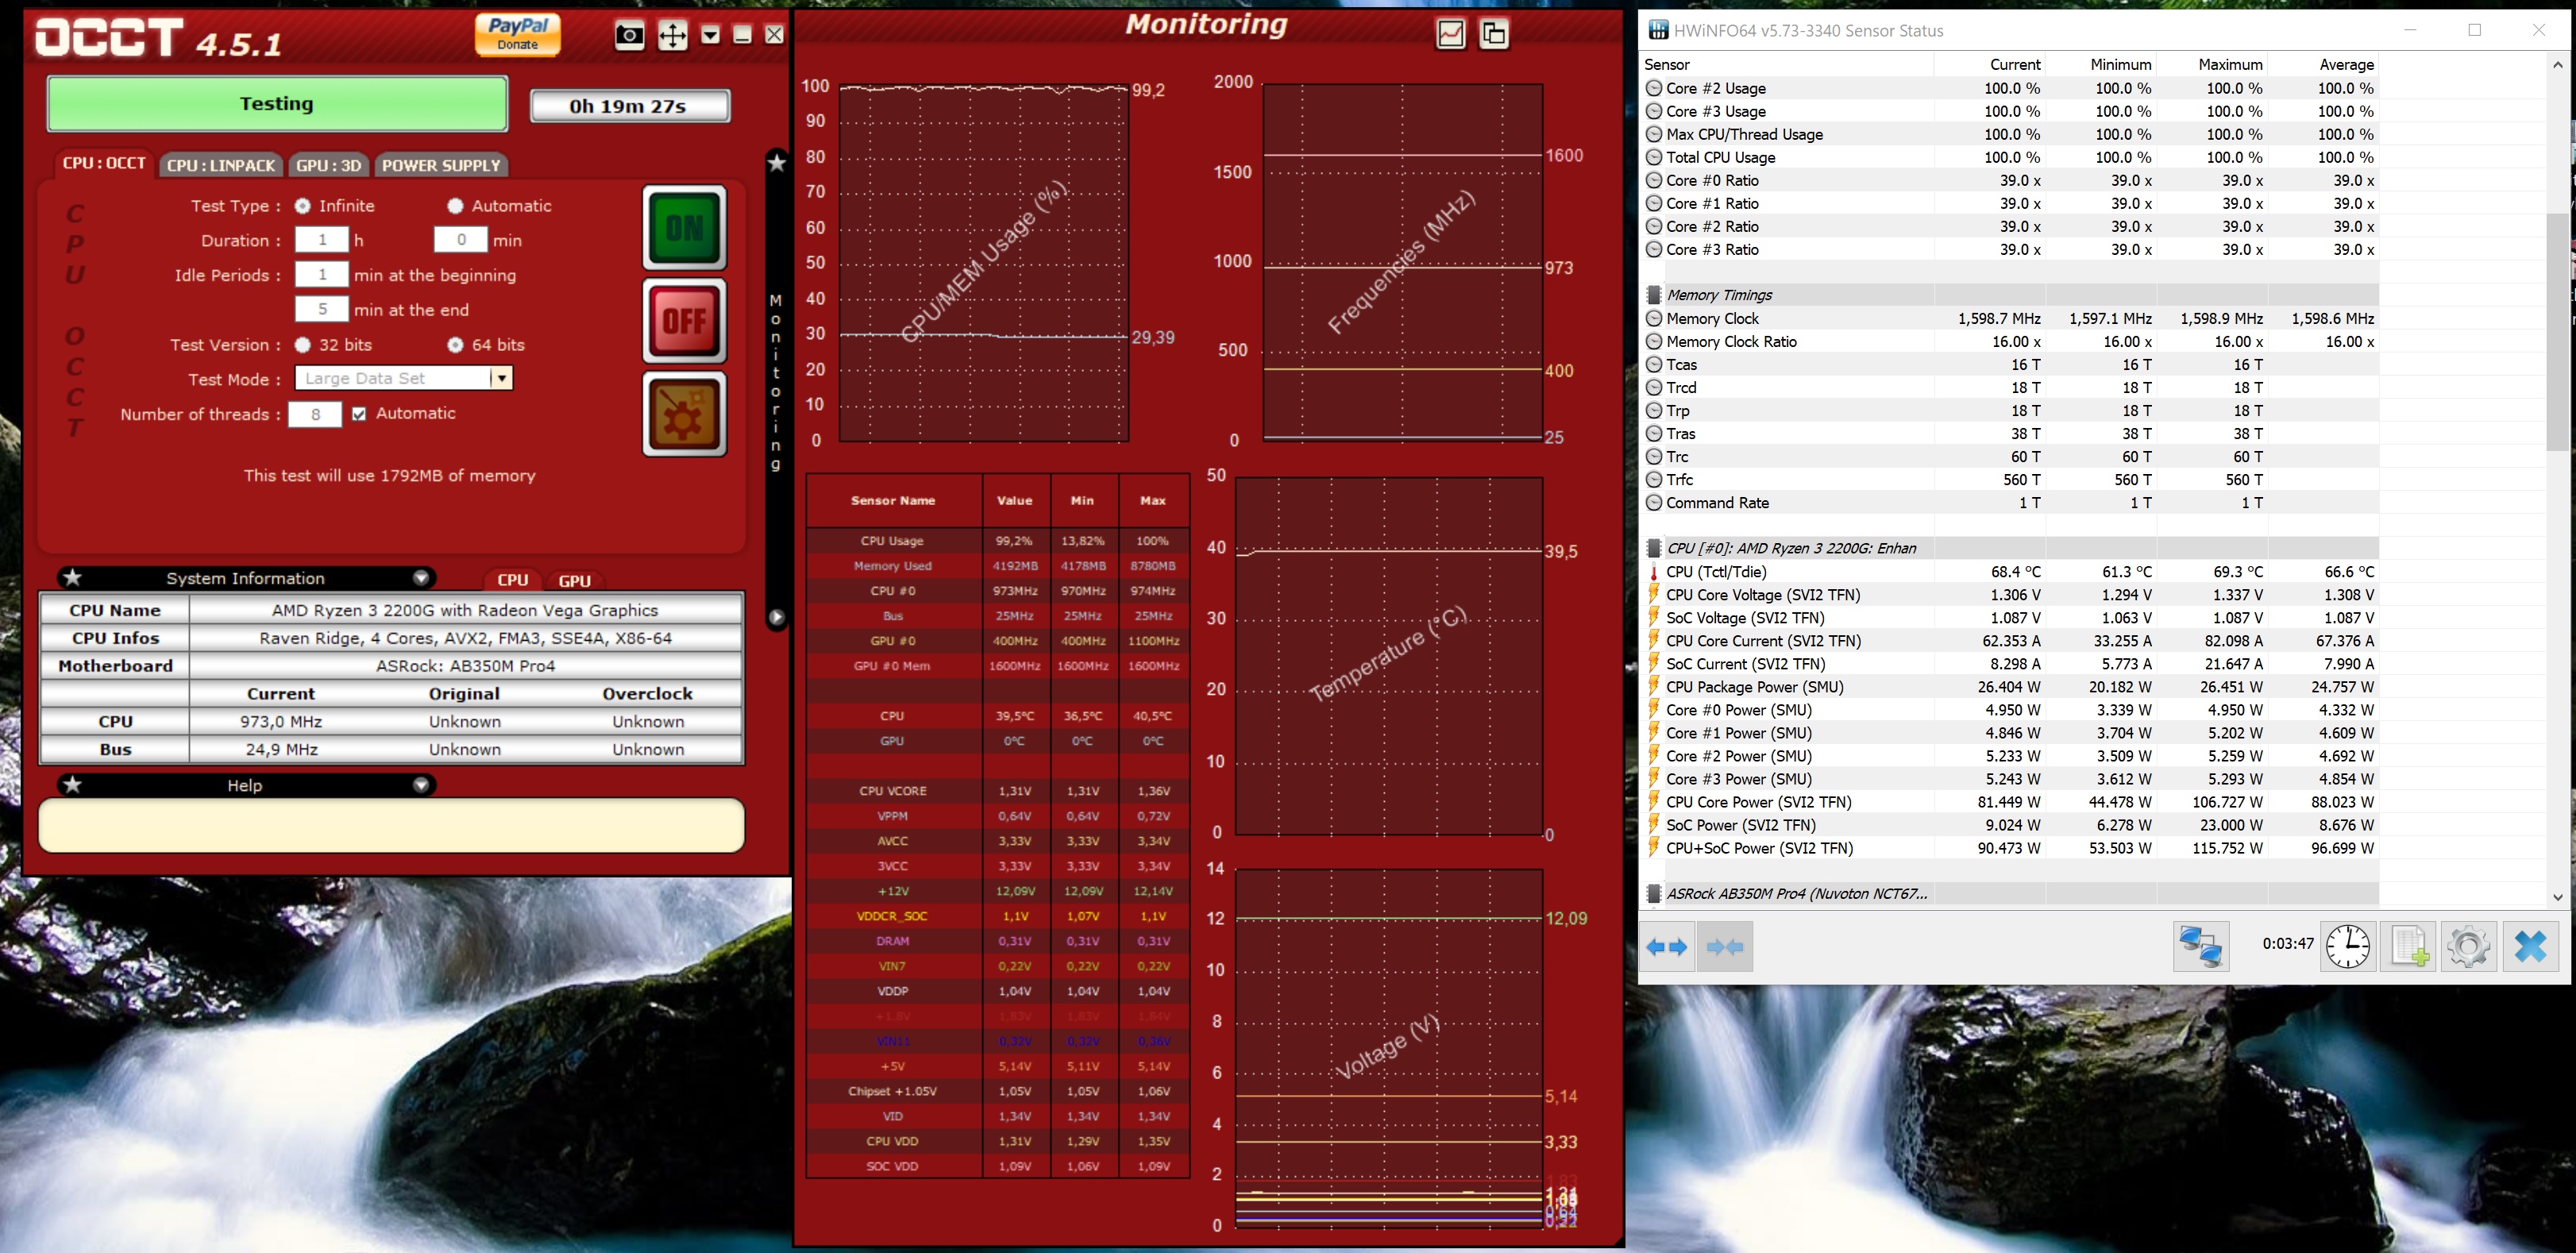
Task: Click the Core #0 Ratio sensor icon
Action: point(1654,180)
